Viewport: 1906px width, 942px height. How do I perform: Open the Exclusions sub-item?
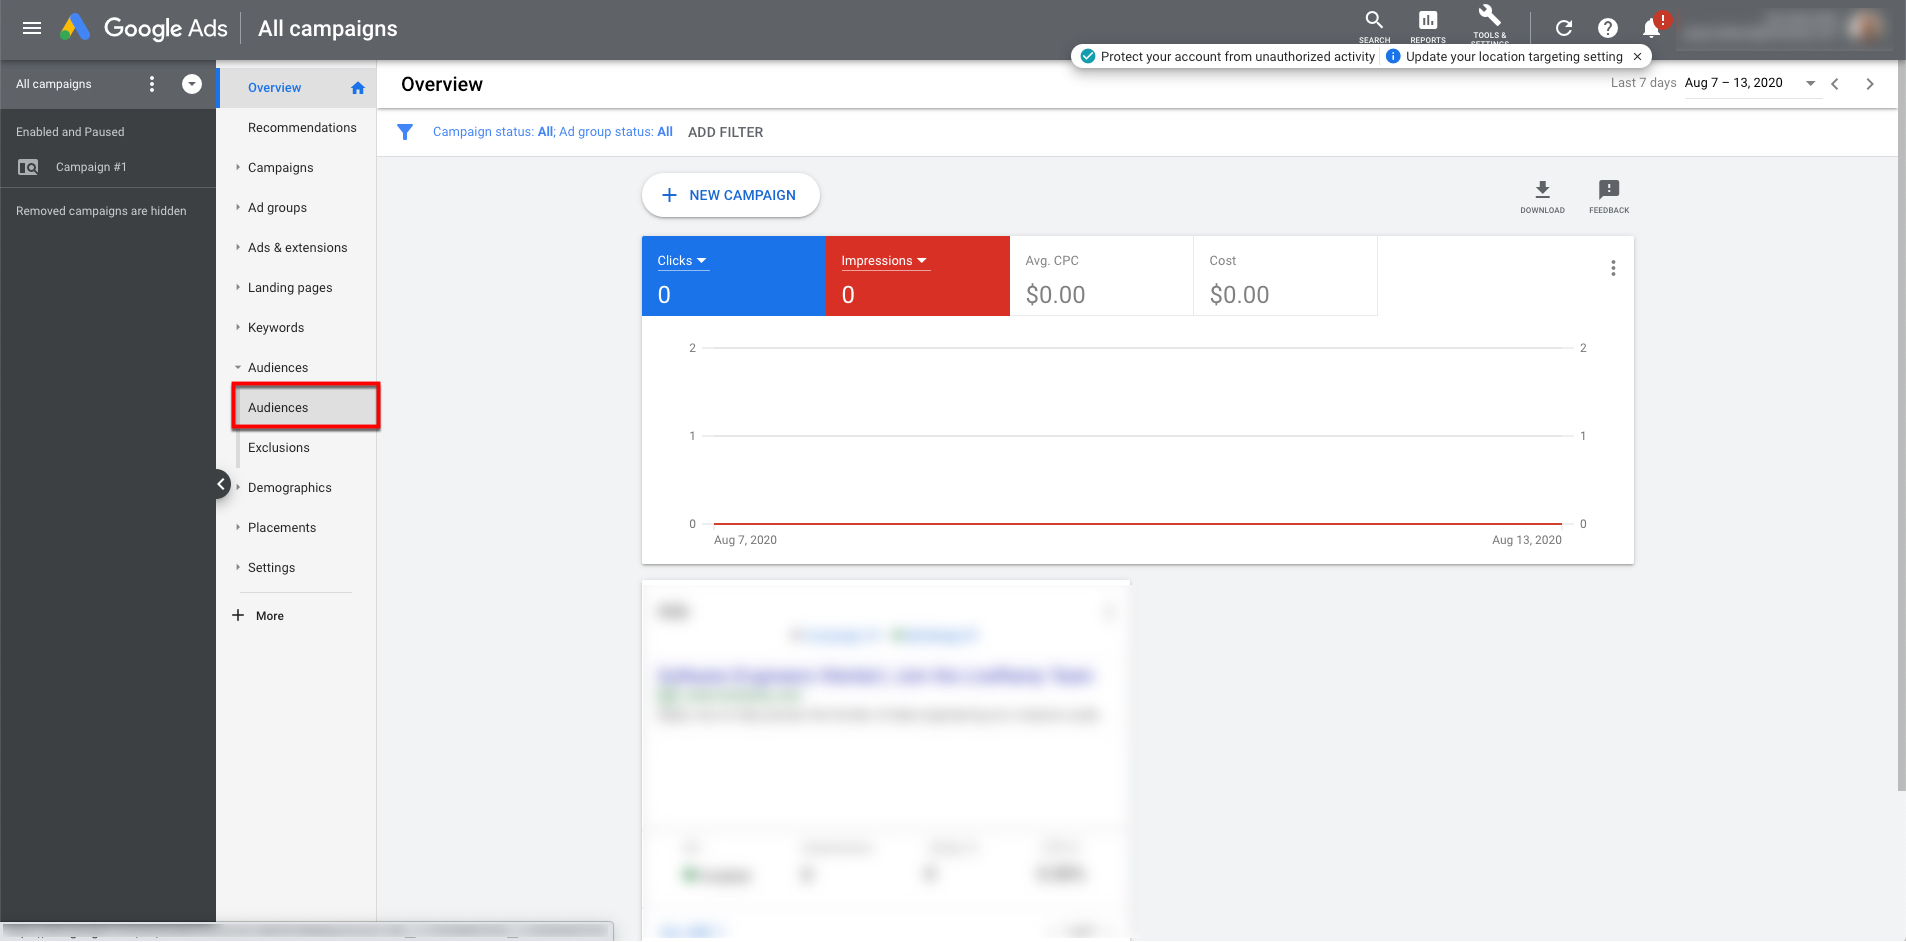tap(278, 448)
